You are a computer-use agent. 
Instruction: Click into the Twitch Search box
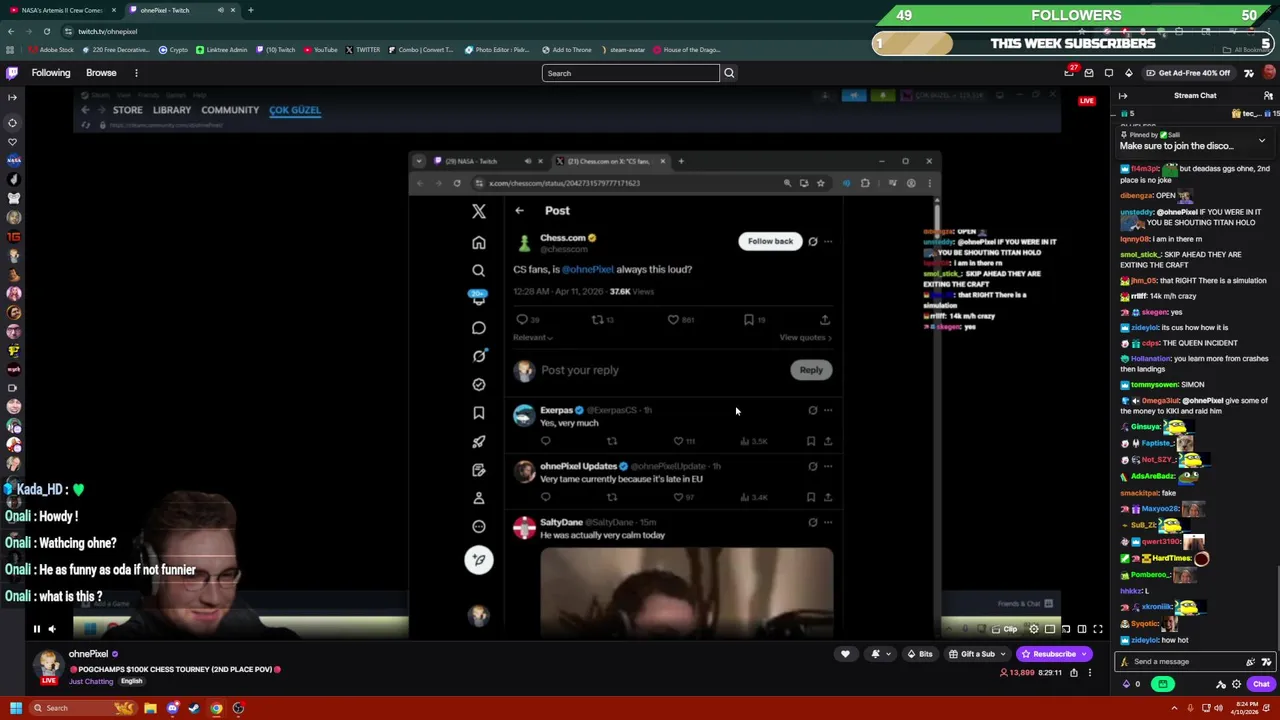(630, 73)
